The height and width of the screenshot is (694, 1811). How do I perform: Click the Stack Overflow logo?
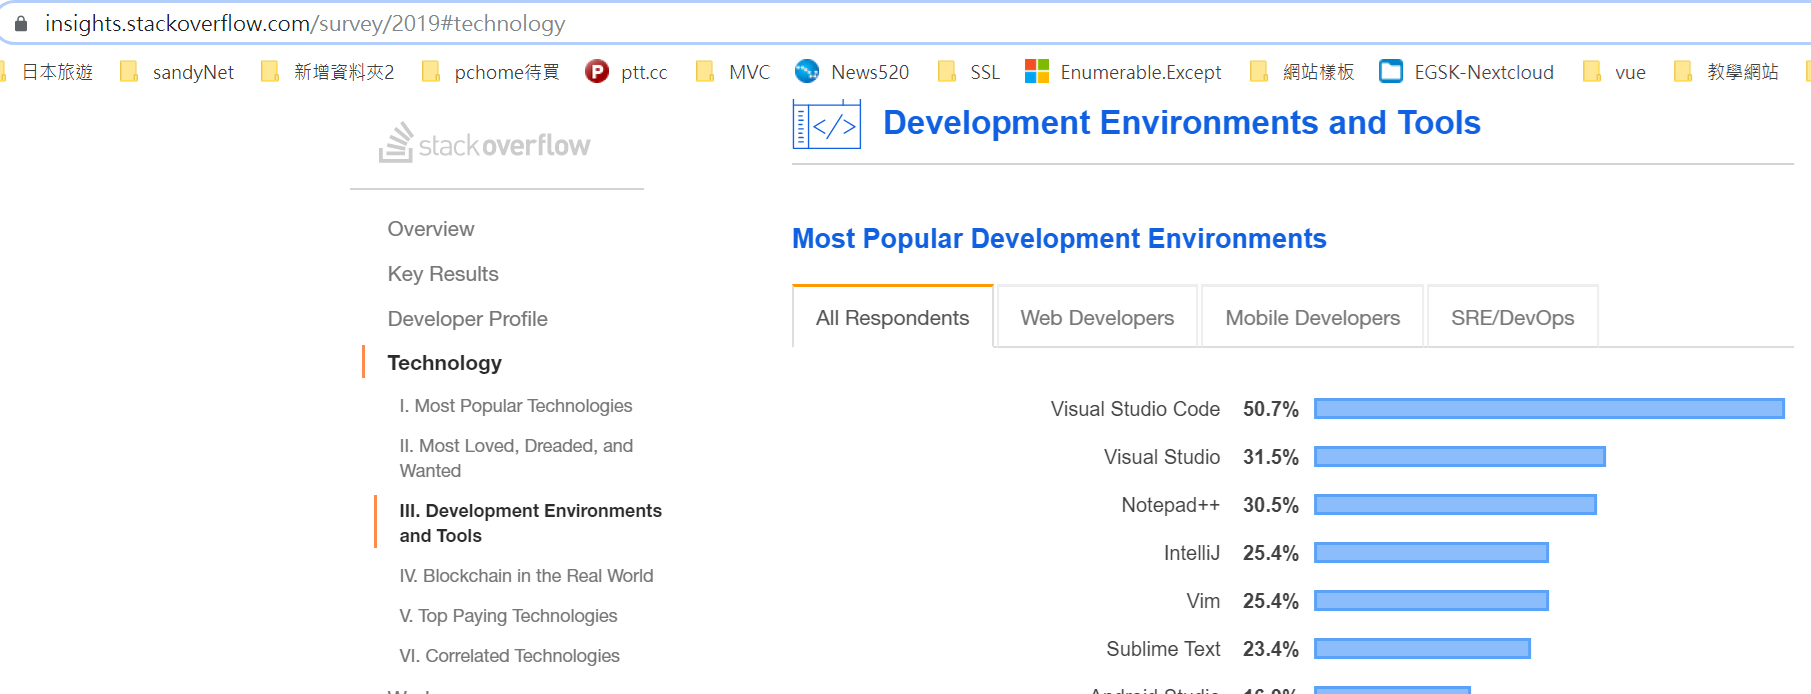[484, 143]
